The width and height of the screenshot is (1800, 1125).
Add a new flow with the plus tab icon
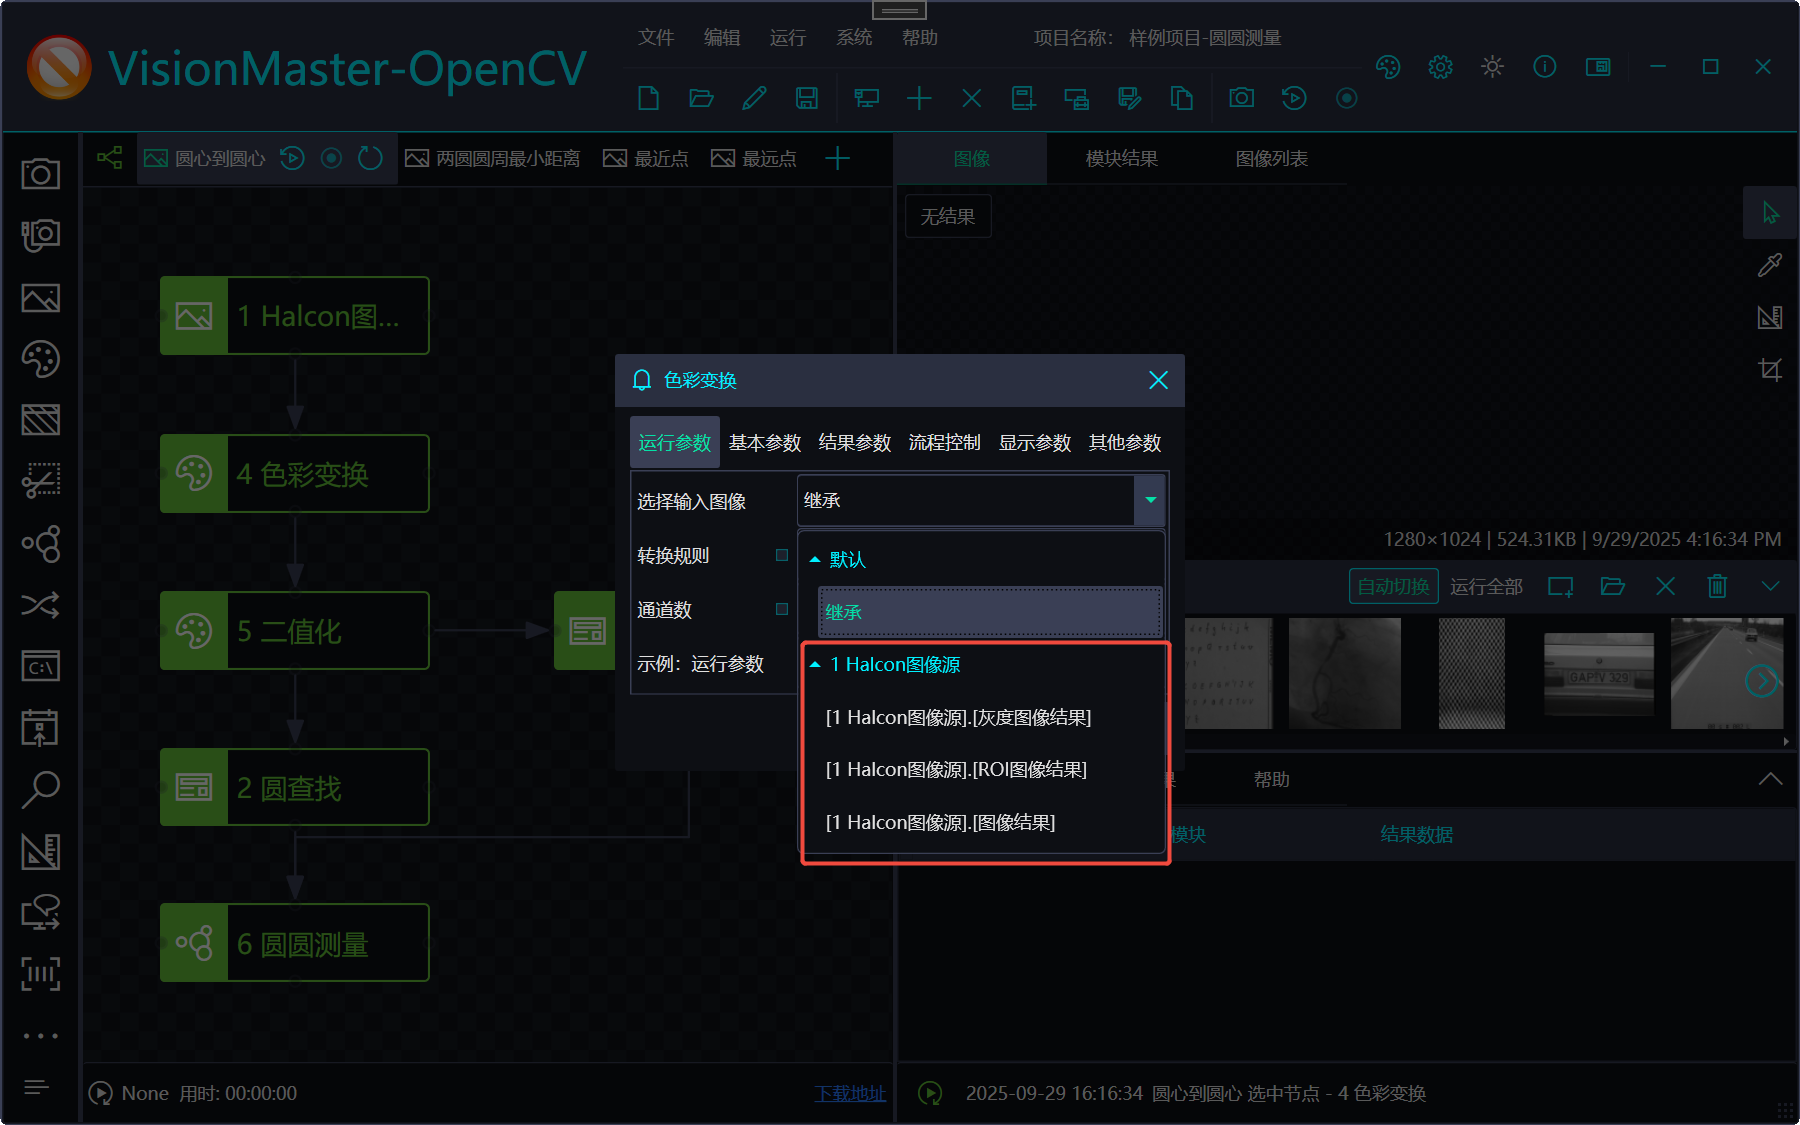[837, 158]
